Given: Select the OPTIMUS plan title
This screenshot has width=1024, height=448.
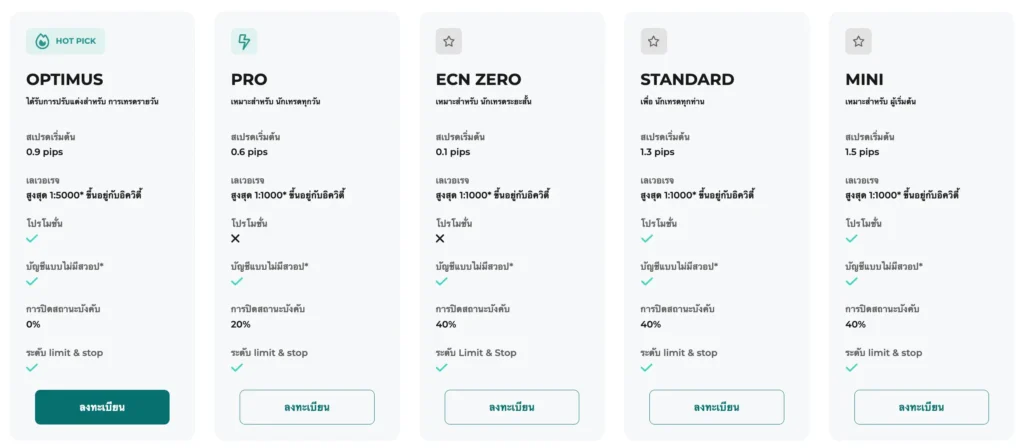Looking at the screenshot, I should (x=64, y=80).
